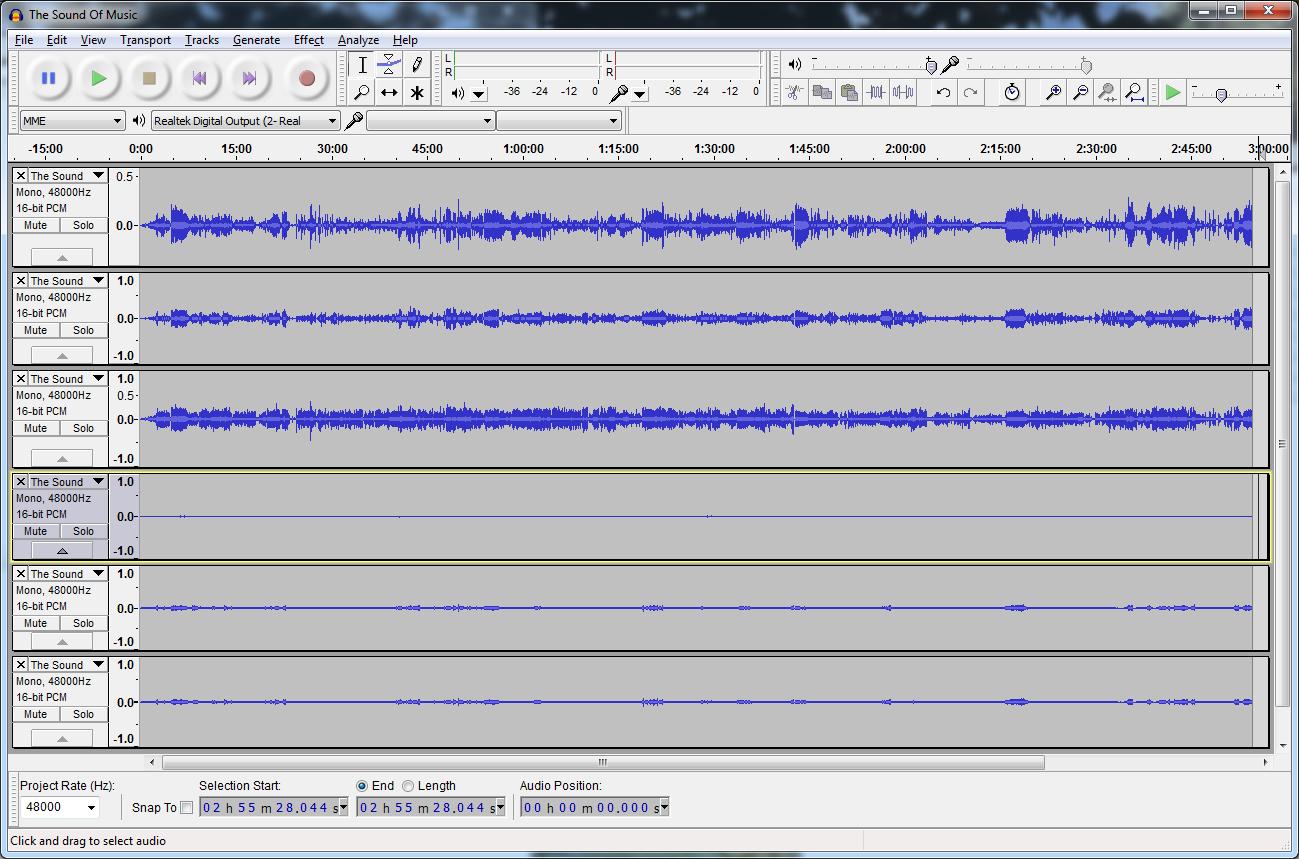Click the Trim audio icon
This screenshot has width=1299, height=859.
pyautogui.click(x=876, y=92)
